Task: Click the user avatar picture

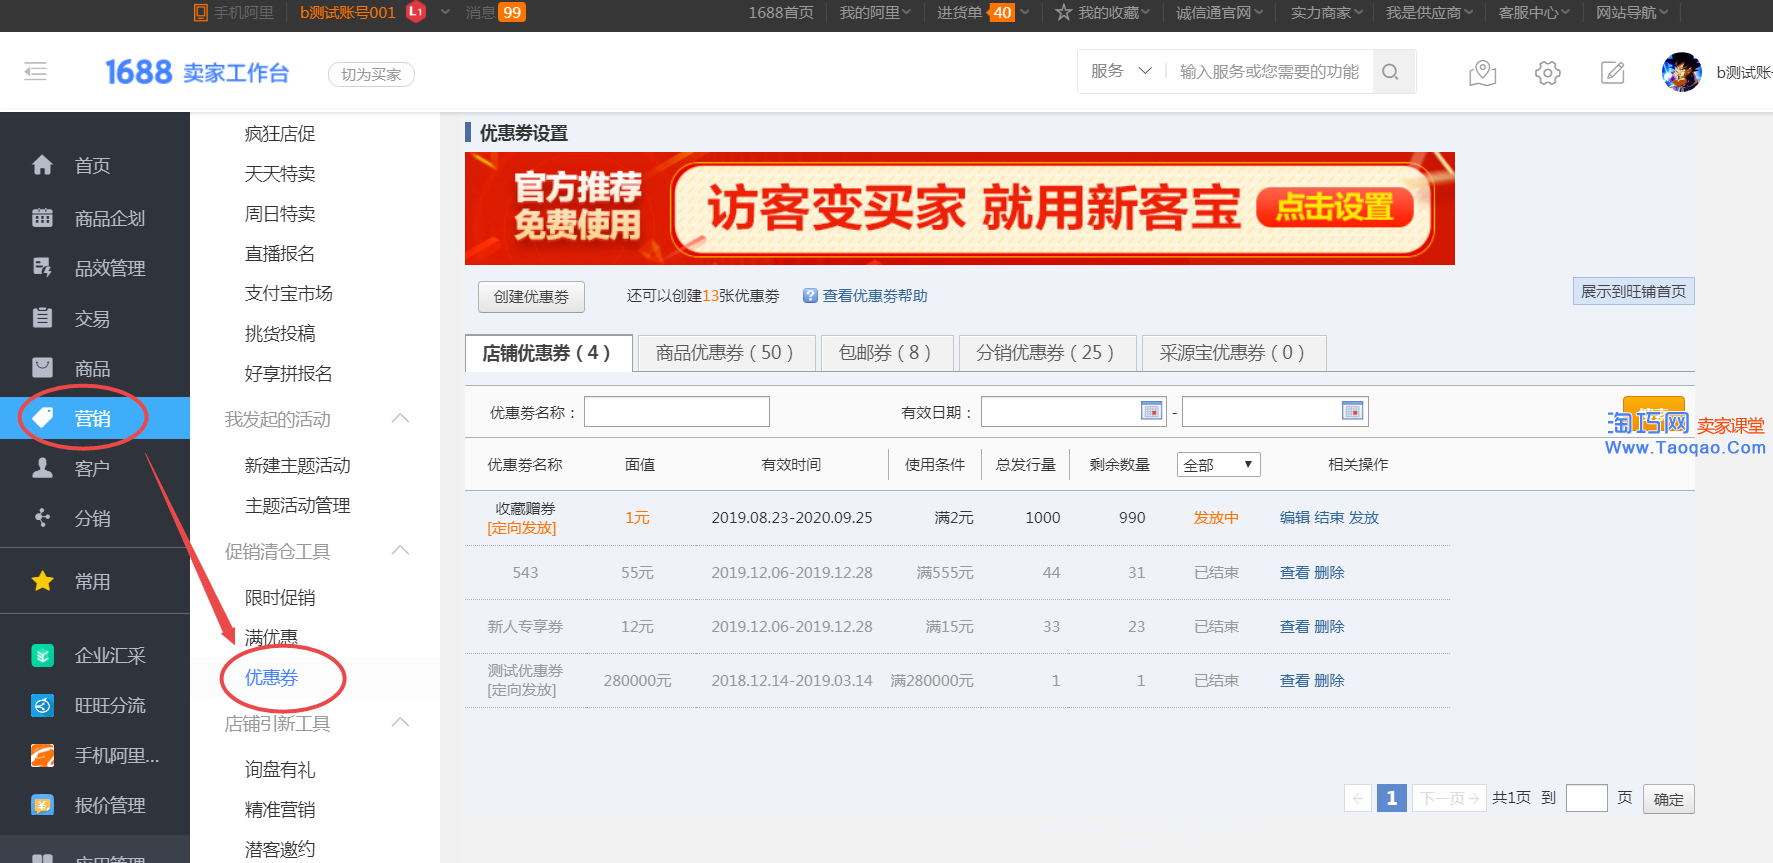Action: (1681, 72)
